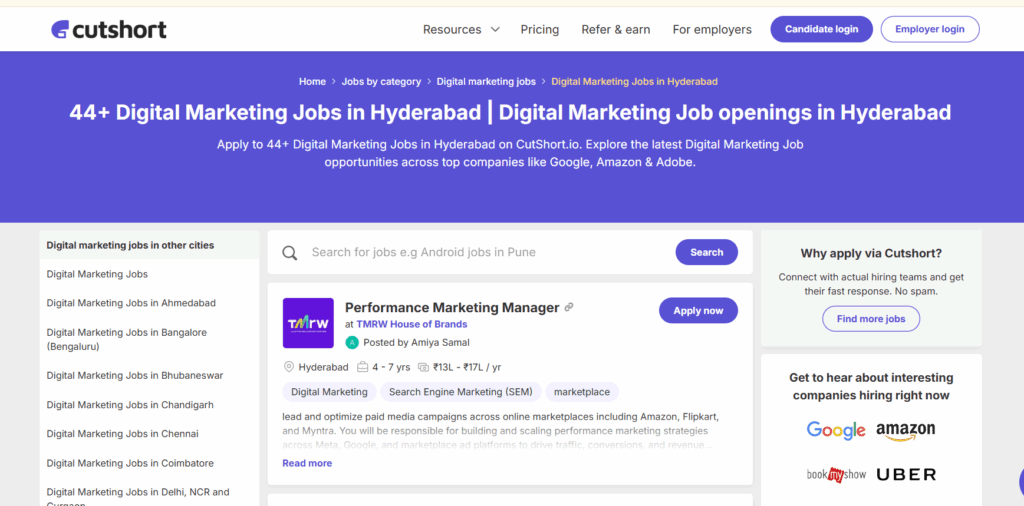Open Digital Marketing Jobs in Ahmedabad
The image size is (1024, 506).
click(x=131, y=303)
